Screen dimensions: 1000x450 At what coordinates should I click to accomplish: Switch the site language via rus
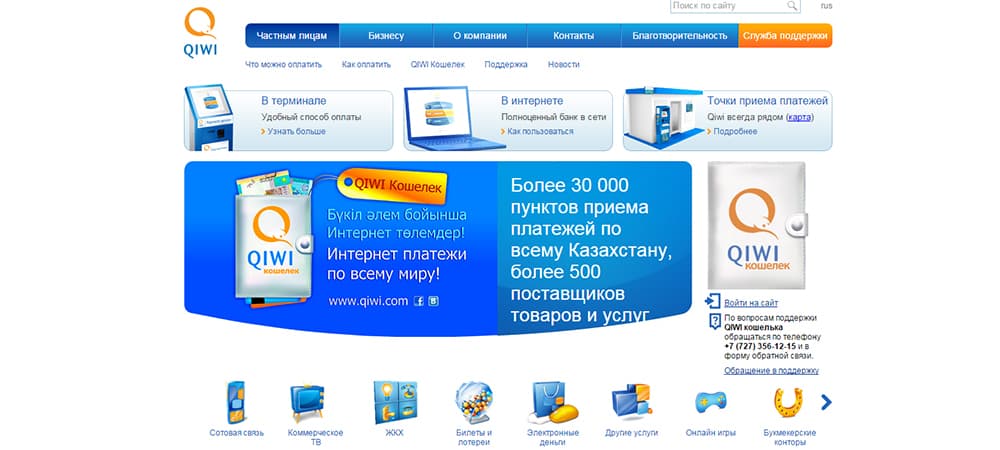pyautogui.click(x=827, y=6)
